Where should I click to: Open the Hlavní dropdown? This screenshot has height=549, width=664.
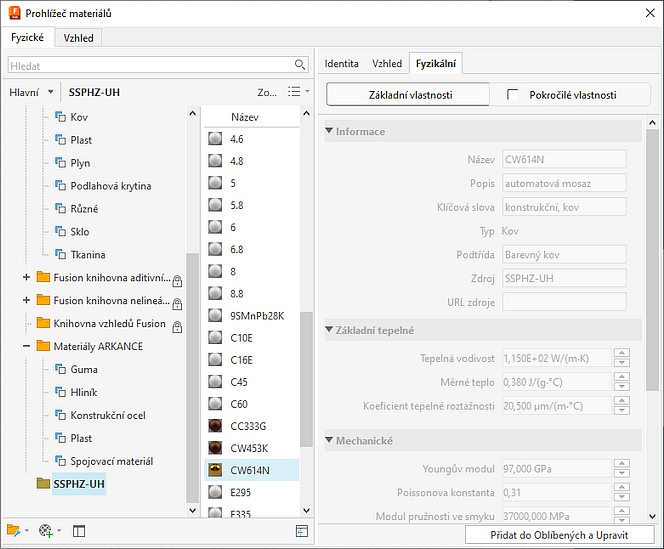[x=29, y=92]
